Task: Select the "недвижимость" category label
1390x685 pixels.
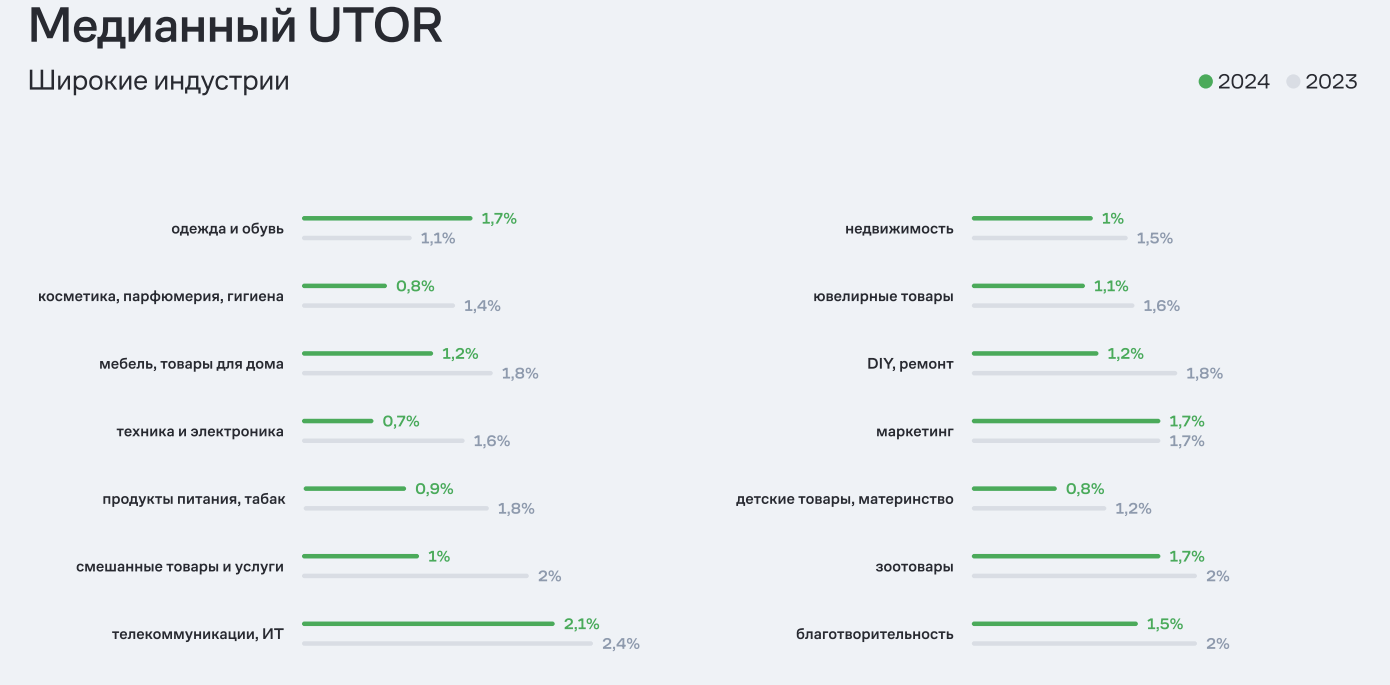Action: tap(899, 229)
